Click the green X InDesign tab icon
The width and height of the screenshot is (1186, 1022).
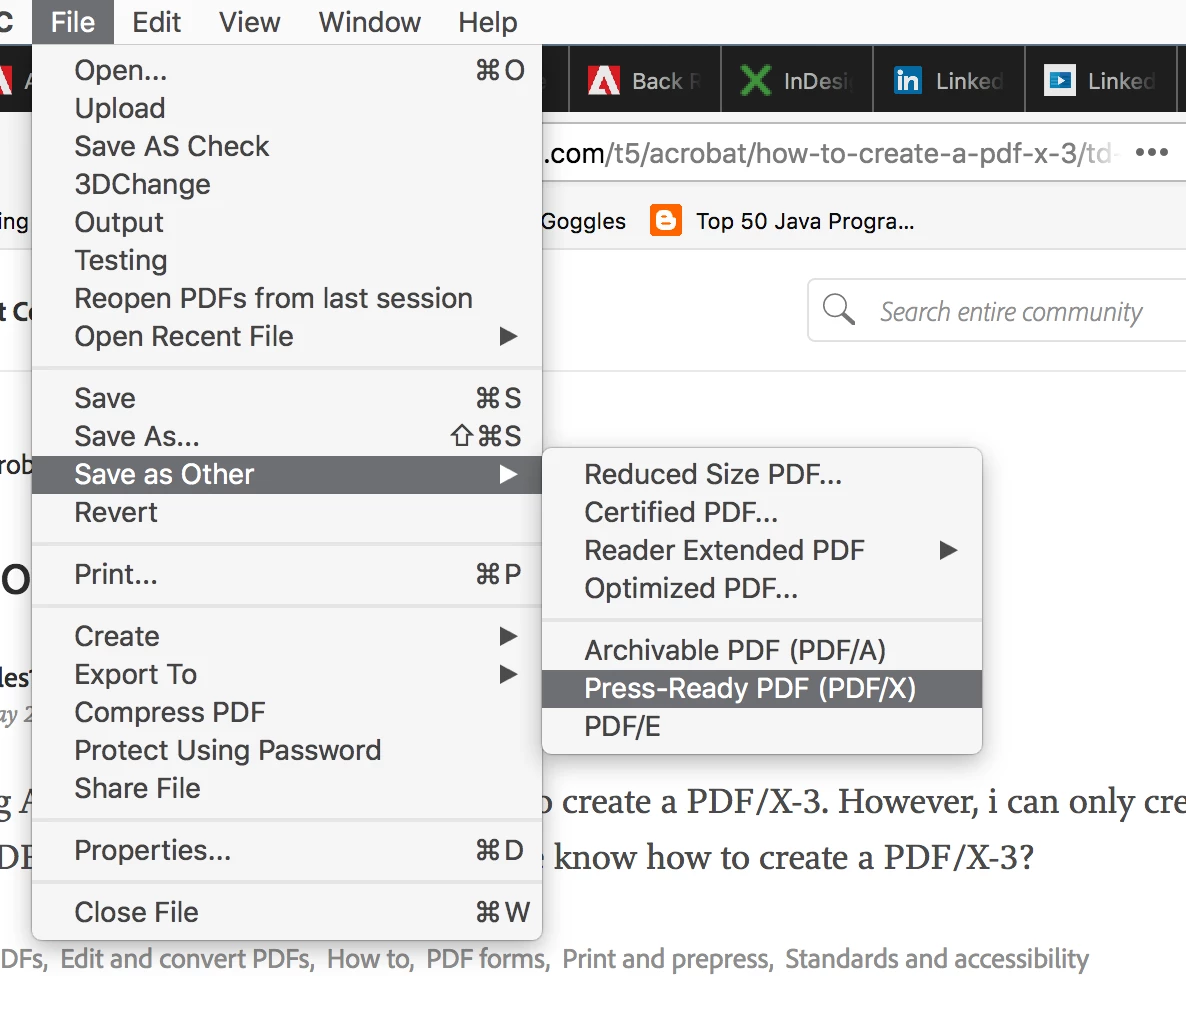[755, 80]
